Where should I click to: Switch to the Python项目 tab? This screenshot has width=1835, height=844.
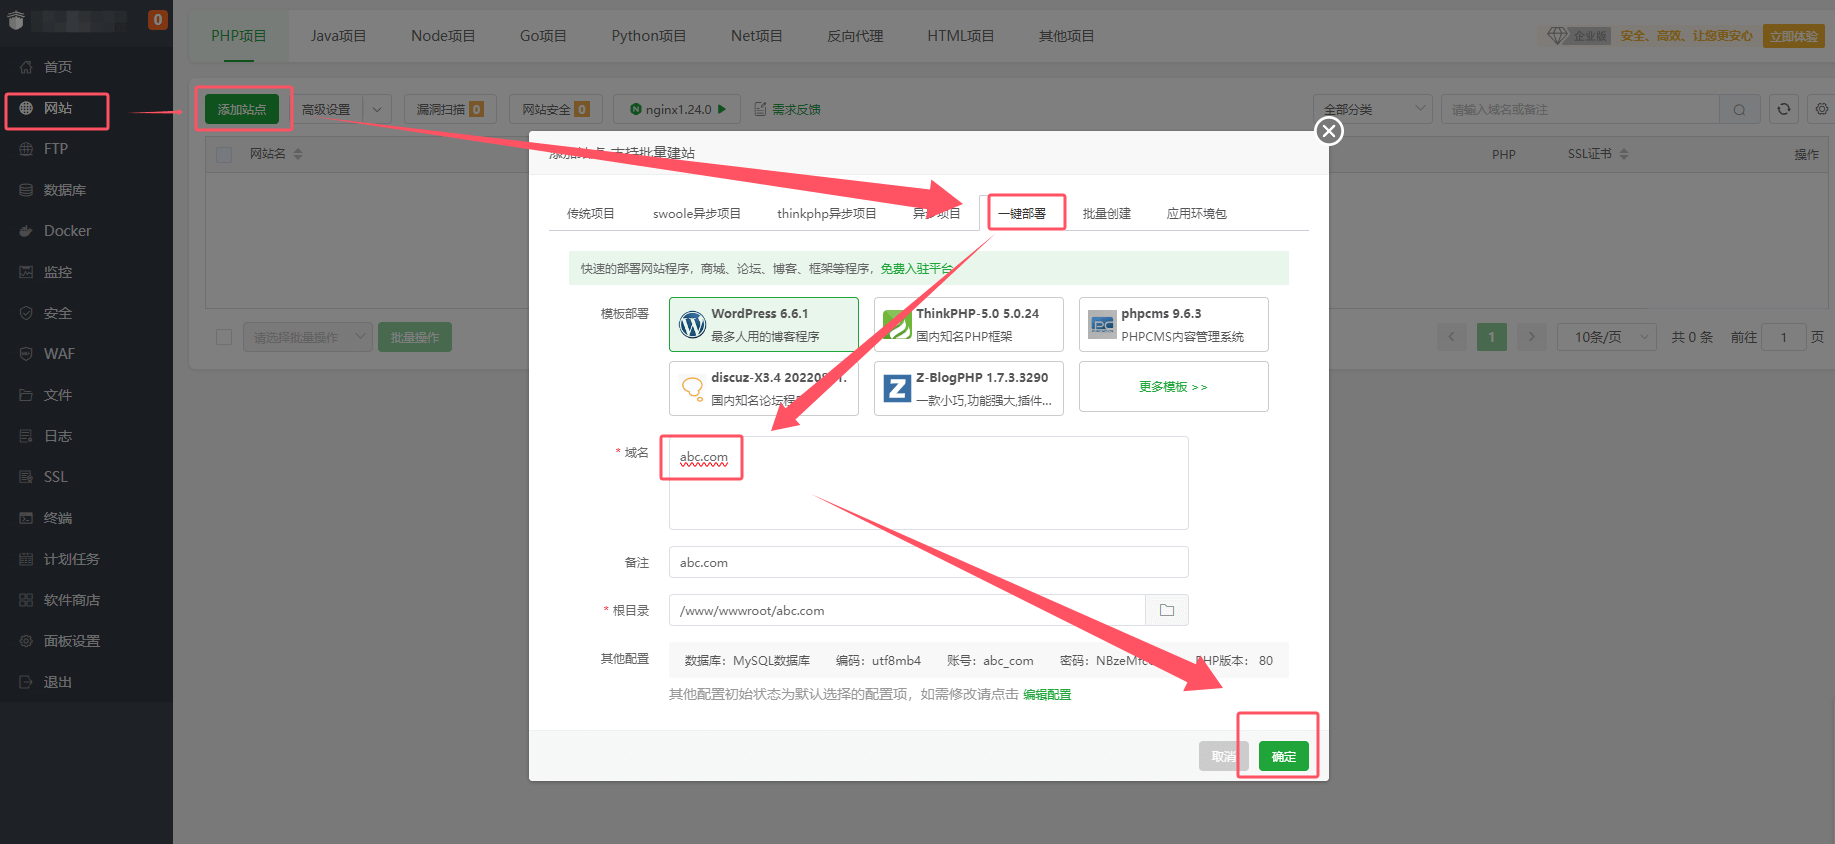tap(649, 36)
